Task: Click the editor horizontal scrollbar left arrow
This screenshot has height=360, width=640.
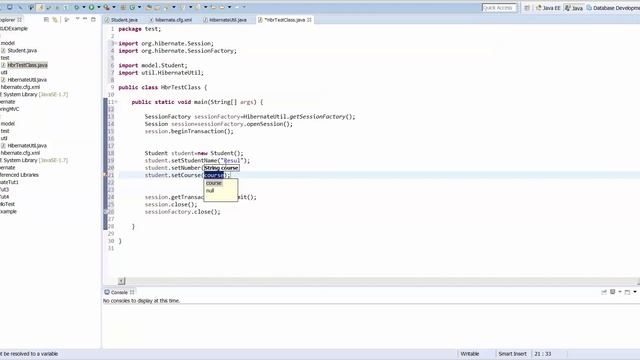Action: click(x=121, y=281)
